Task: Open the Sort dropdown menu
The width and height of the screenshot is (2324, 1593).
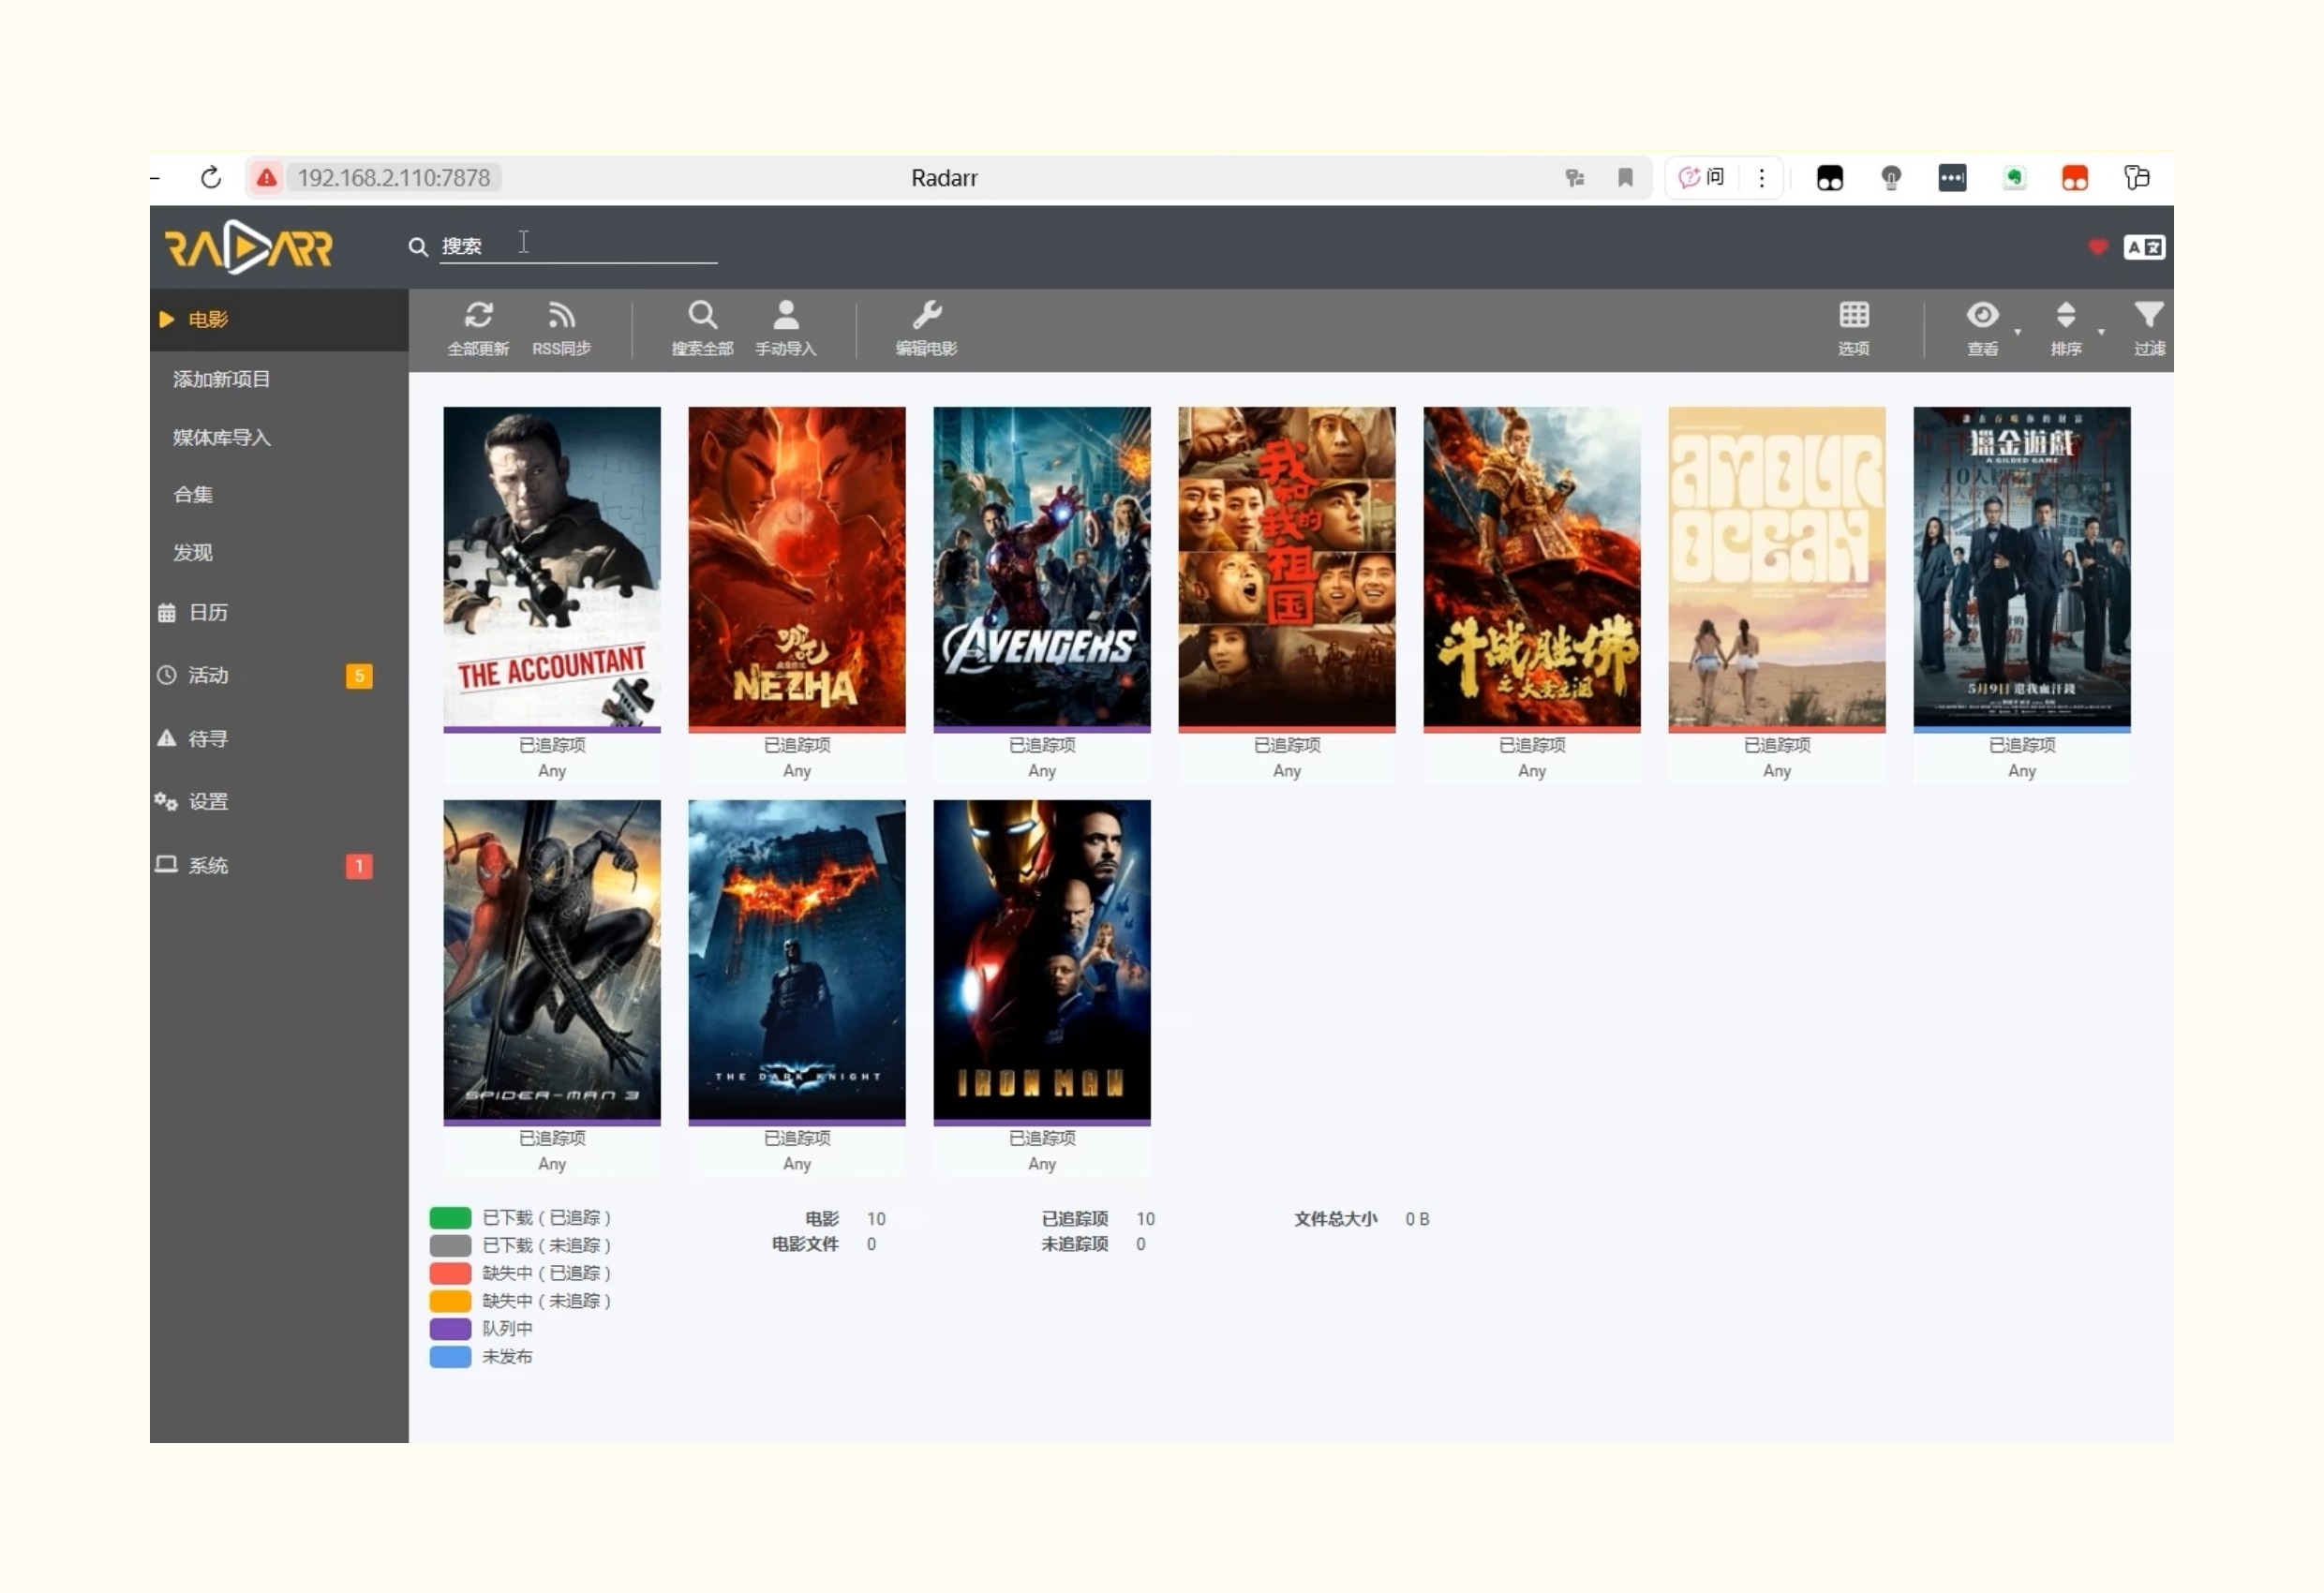Action: click(x=2066, y=317)
